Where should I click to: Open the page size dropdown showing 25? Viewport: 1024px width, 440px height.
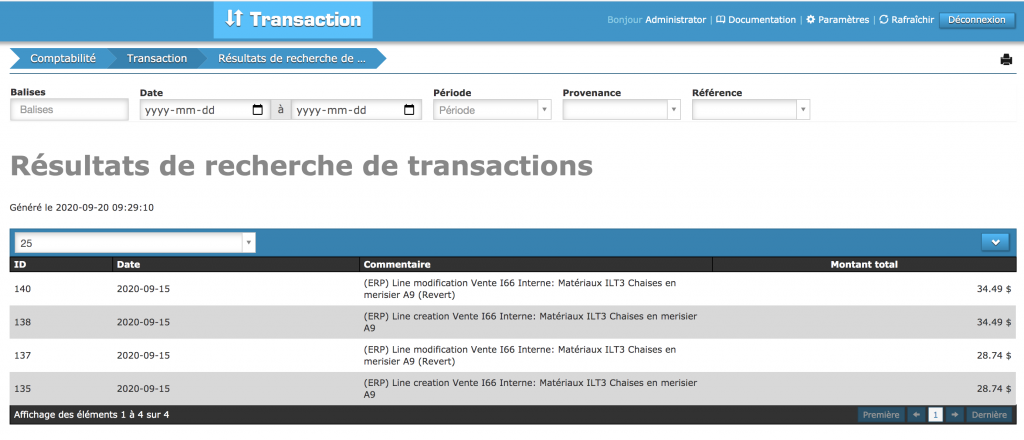135,243
